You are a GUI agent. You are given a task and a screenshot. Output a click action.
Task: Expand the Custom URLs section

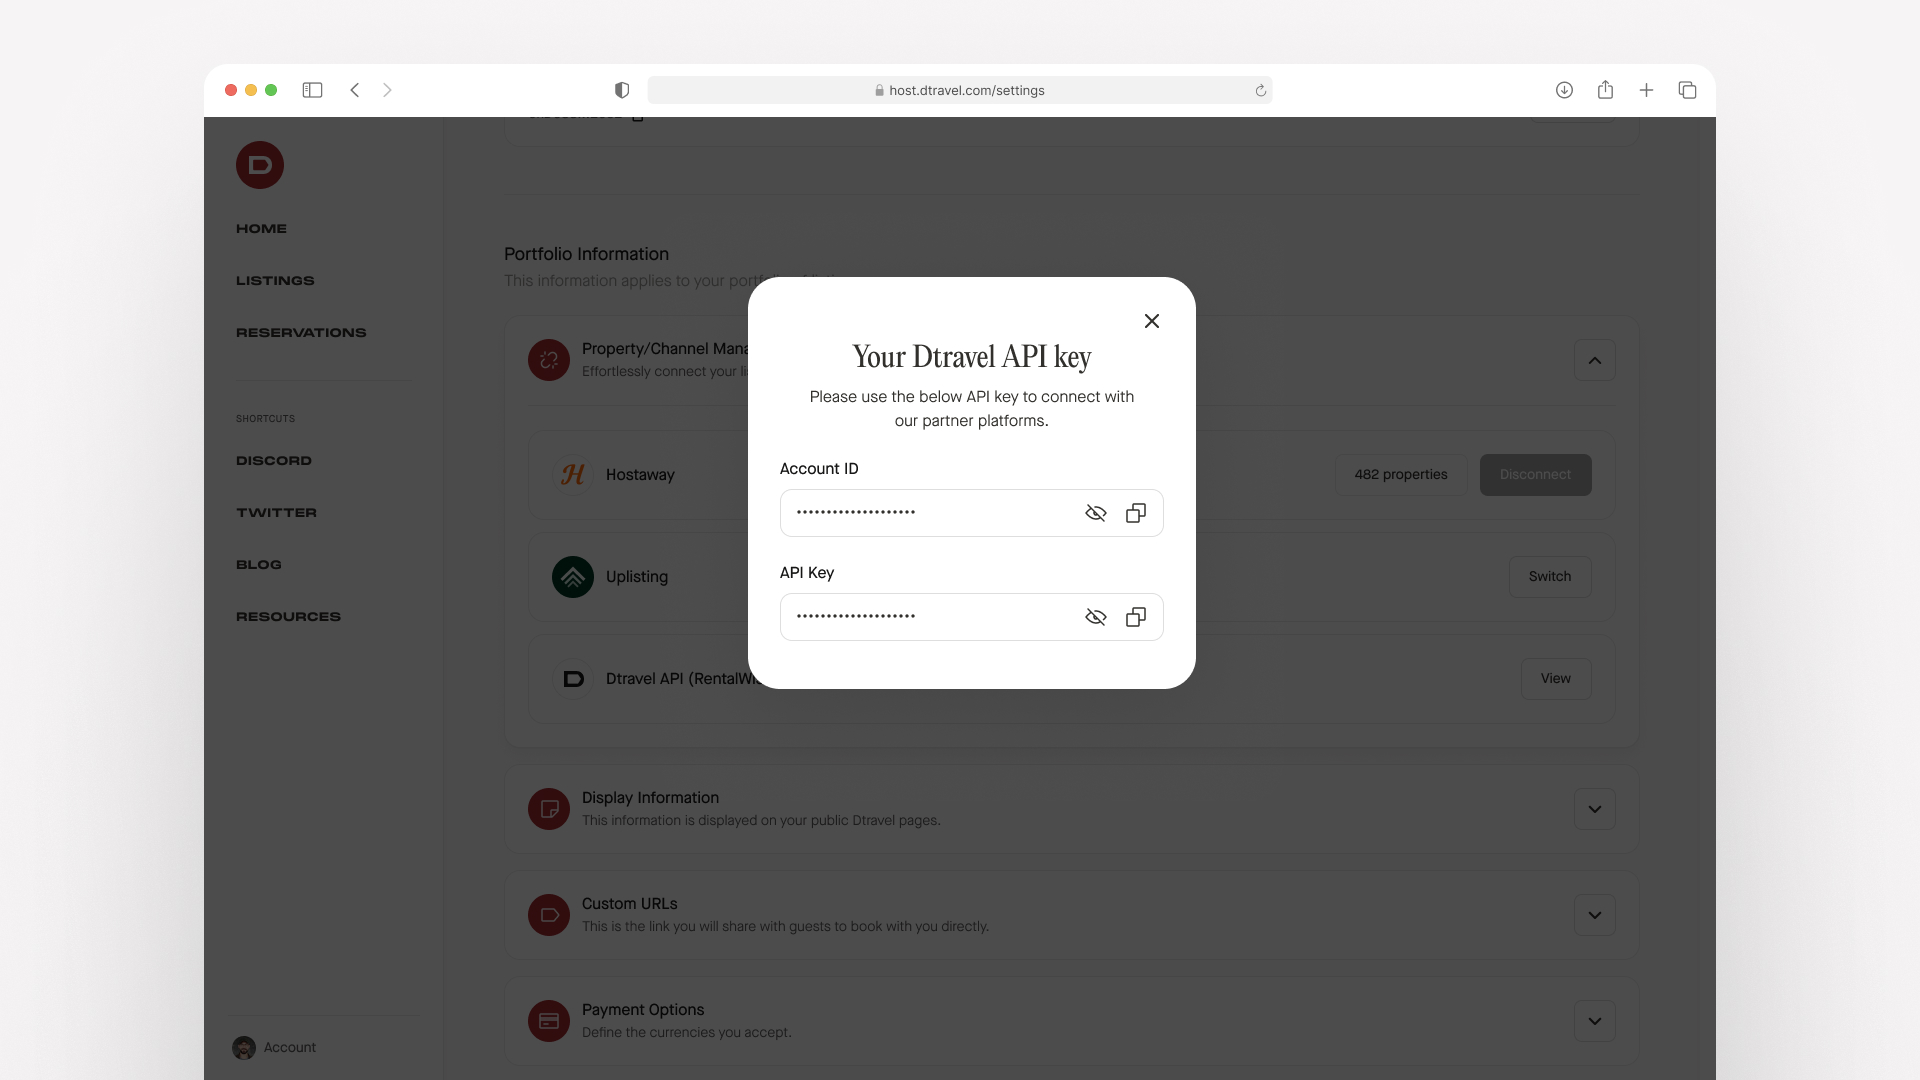[1595, 915]
